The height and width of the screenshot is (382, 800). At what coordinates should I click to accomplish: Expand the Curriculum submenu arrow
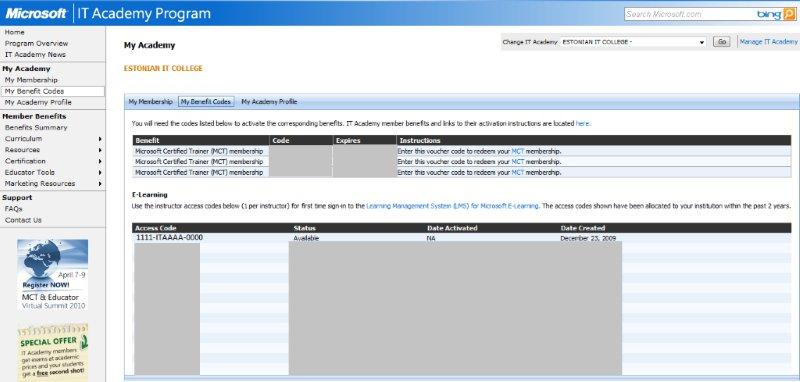point(100,139)
